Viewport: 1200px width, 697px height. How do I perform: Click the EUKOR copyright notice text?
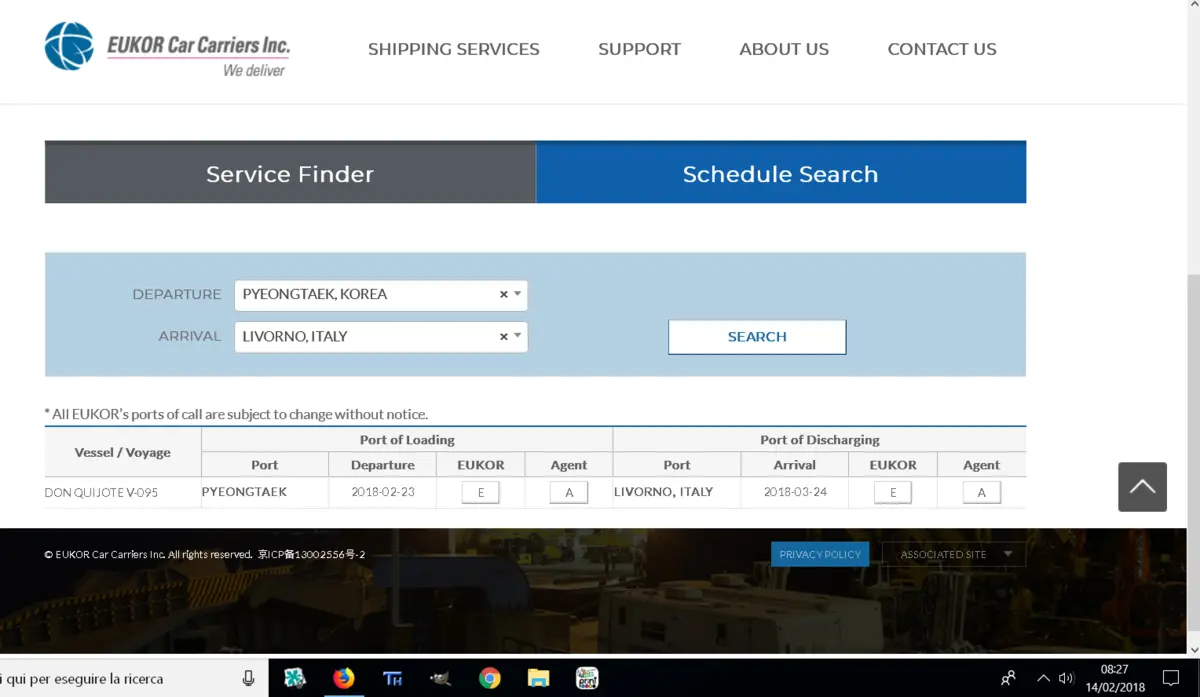[205, 554]
